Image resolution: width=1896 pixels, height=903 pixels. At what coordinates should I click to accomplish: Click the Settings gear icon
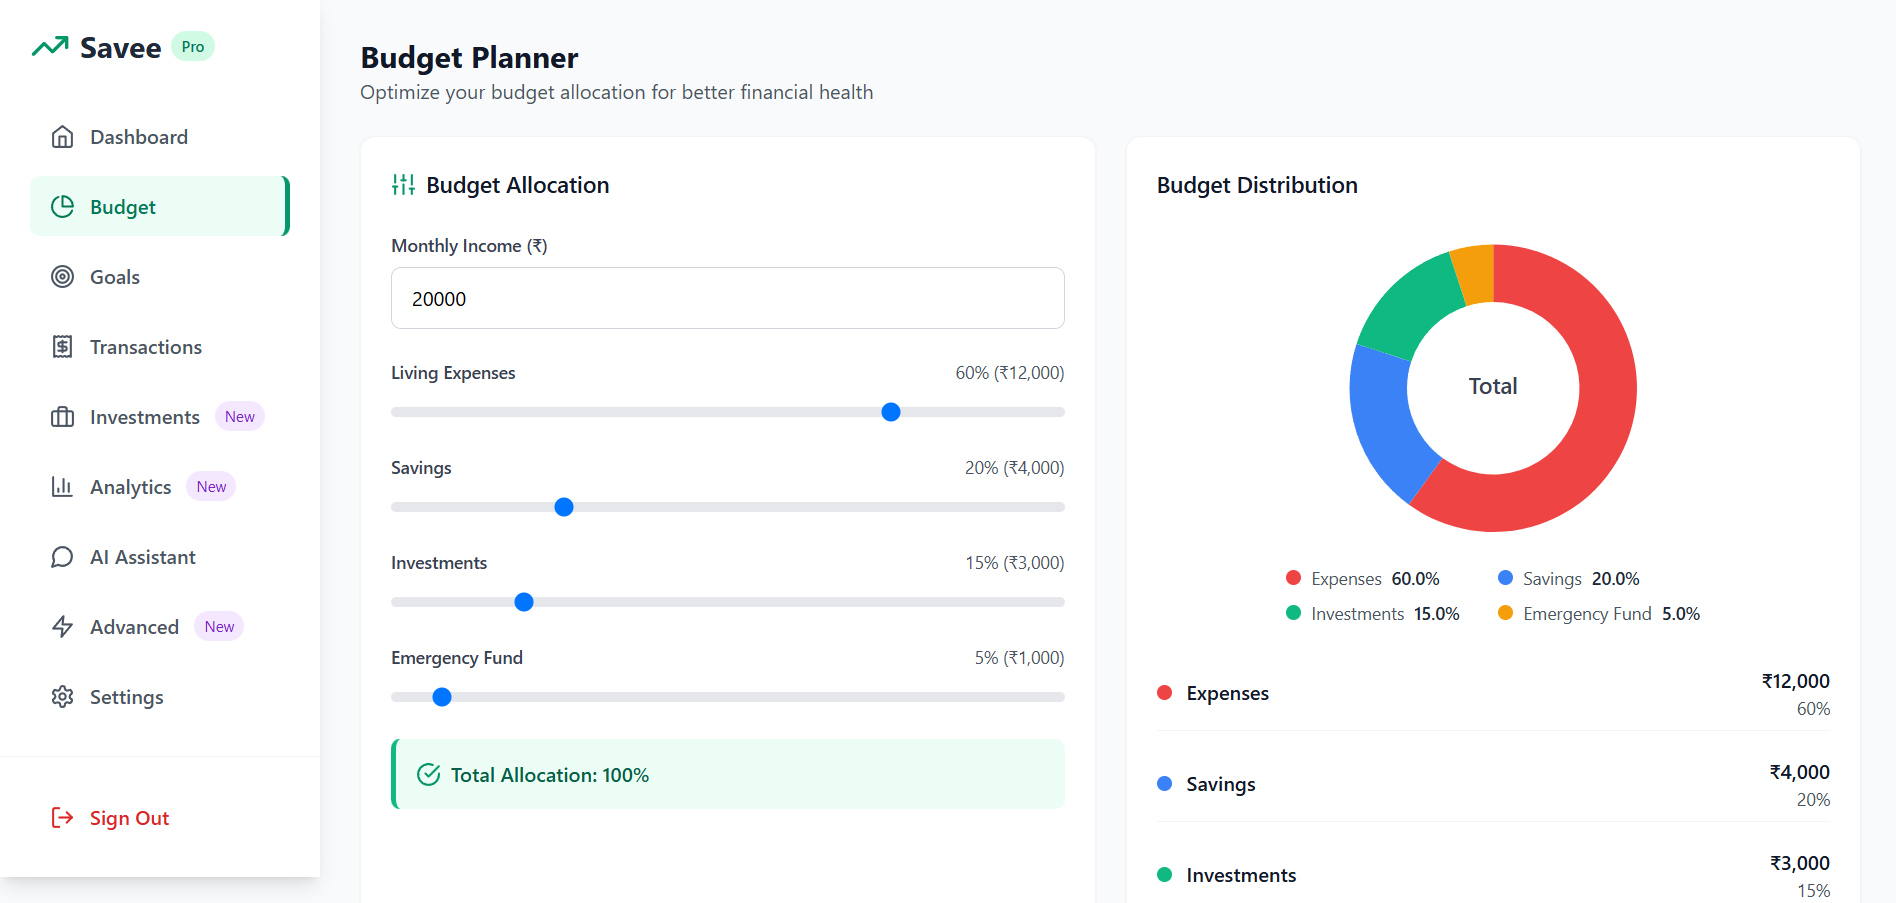(x=62, y=697)
